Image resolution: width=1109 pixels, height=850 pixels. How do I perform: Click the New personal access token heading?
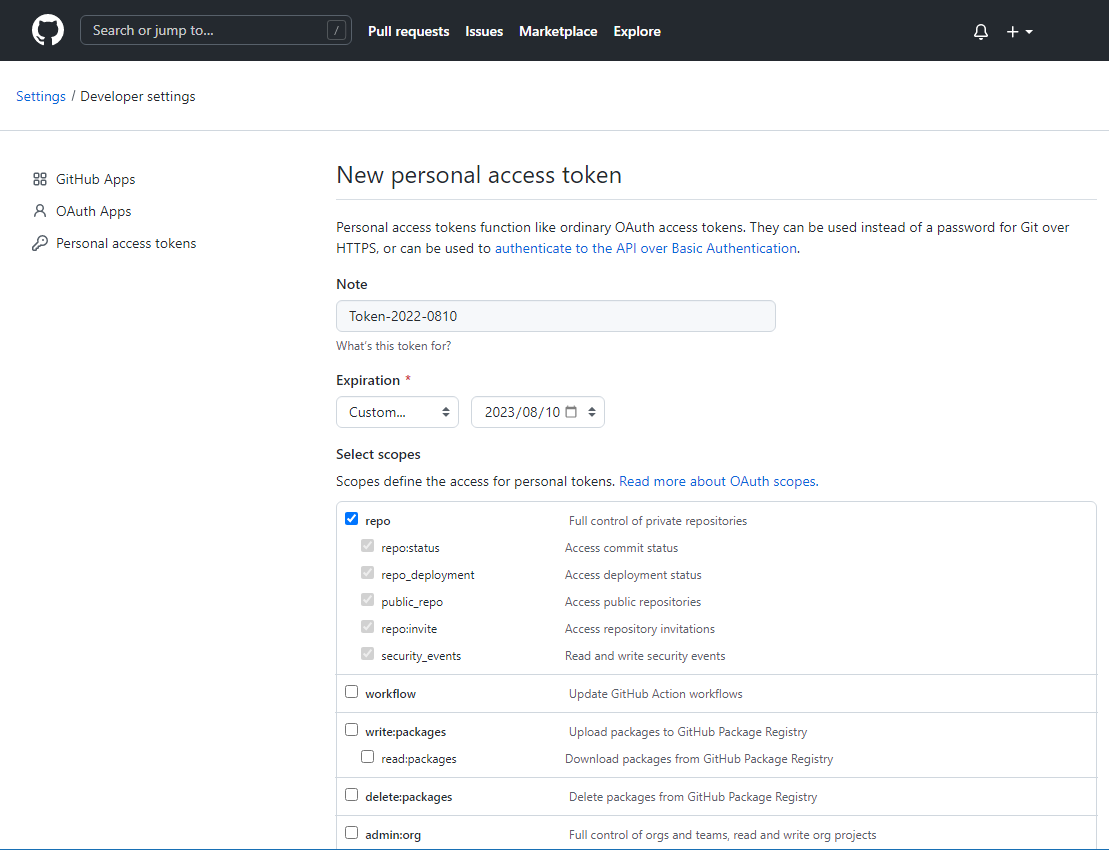click(479, 175)
